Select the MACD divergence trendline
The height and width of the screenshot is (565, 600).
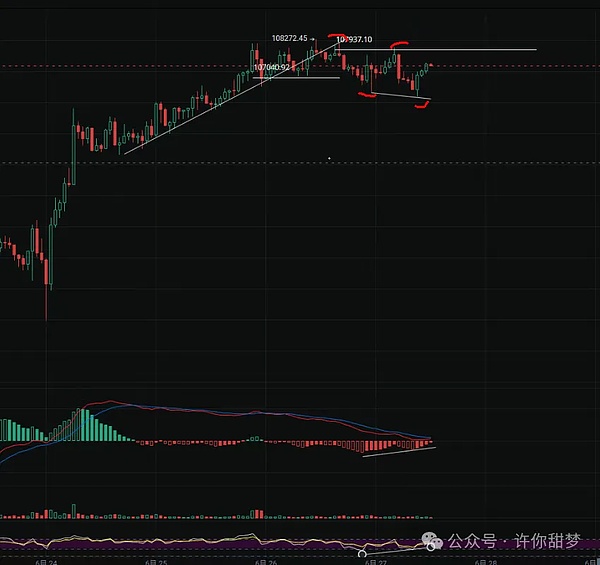pos(400,452)
